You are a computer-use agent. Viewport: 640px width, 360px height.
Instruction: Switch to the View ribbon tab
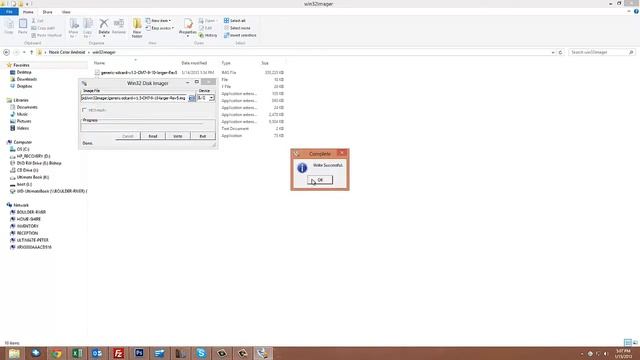[x=66, y=12]
